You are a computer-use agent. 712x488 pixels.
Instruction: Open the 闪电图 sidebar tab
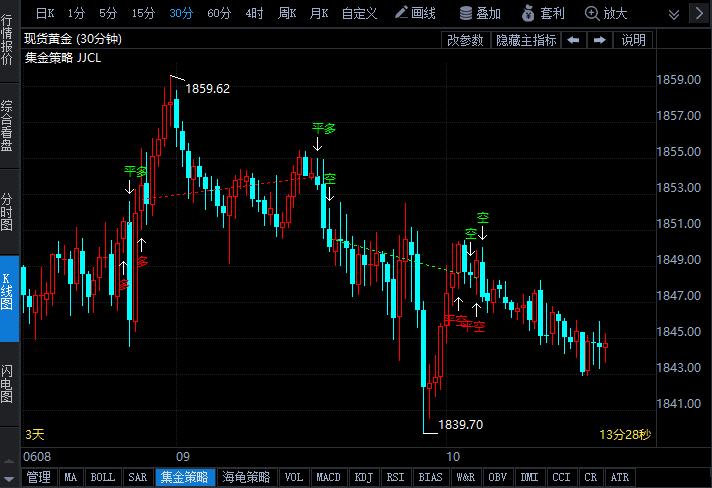click(x=7, y=384)
